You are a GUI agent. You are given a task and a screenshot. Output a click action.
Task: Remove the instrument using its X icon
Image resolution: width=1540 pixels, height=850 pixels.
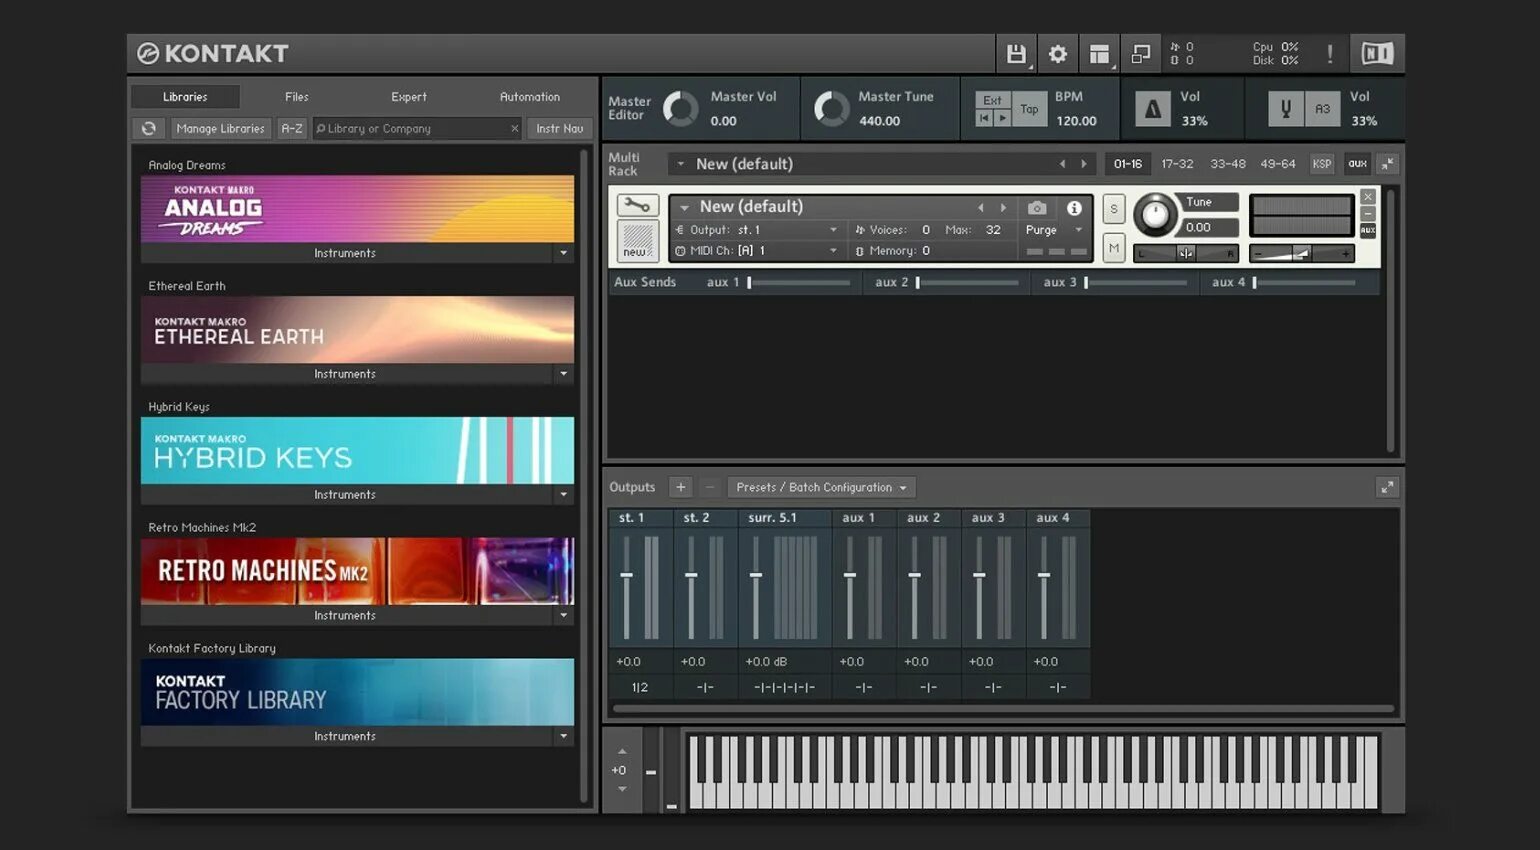pos(1368,197)
